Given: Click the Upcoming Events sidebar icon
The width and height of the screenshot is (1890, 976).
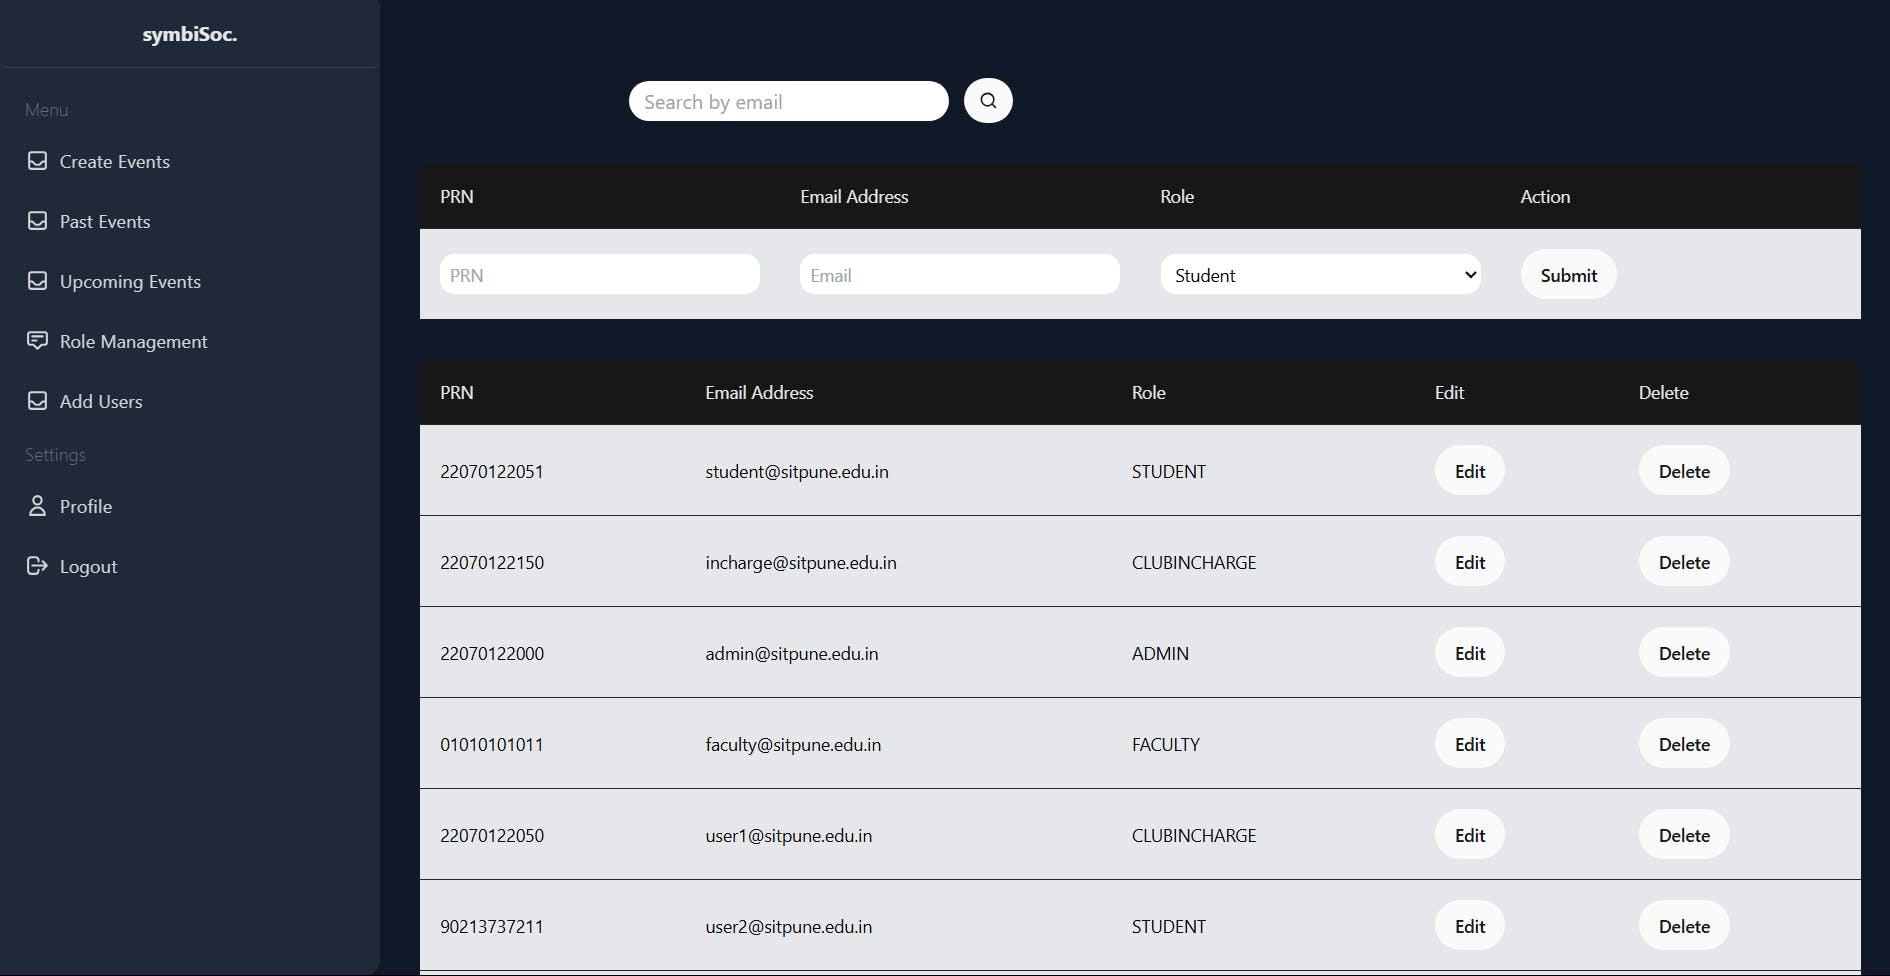Looking at the screenshot, I should (37, 281).
